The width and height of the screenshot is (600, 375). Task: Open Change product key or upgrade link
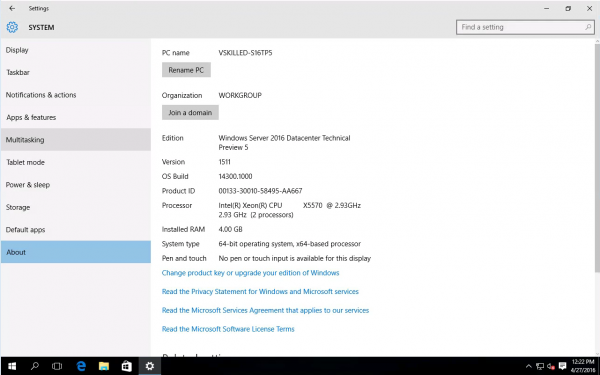point(250,273)
